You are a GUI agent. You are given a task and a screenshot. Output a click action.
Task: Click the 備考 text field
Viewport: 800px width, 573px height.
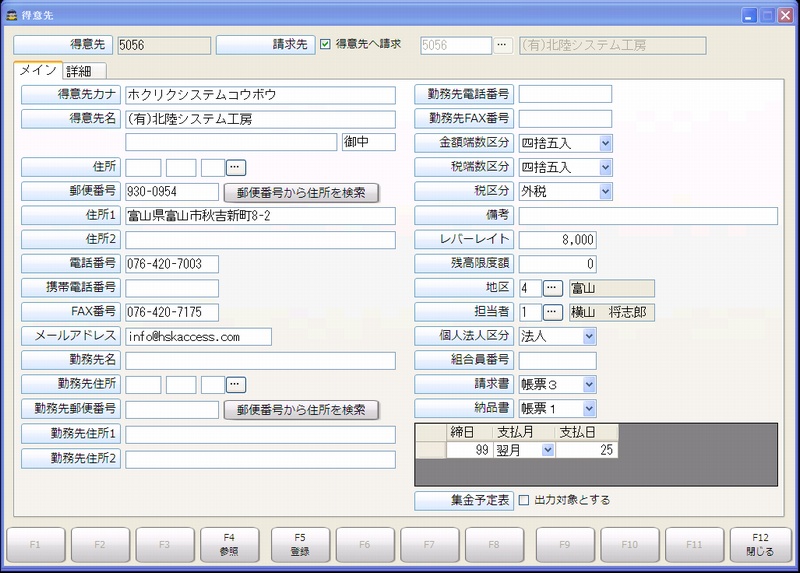(647, 216)
